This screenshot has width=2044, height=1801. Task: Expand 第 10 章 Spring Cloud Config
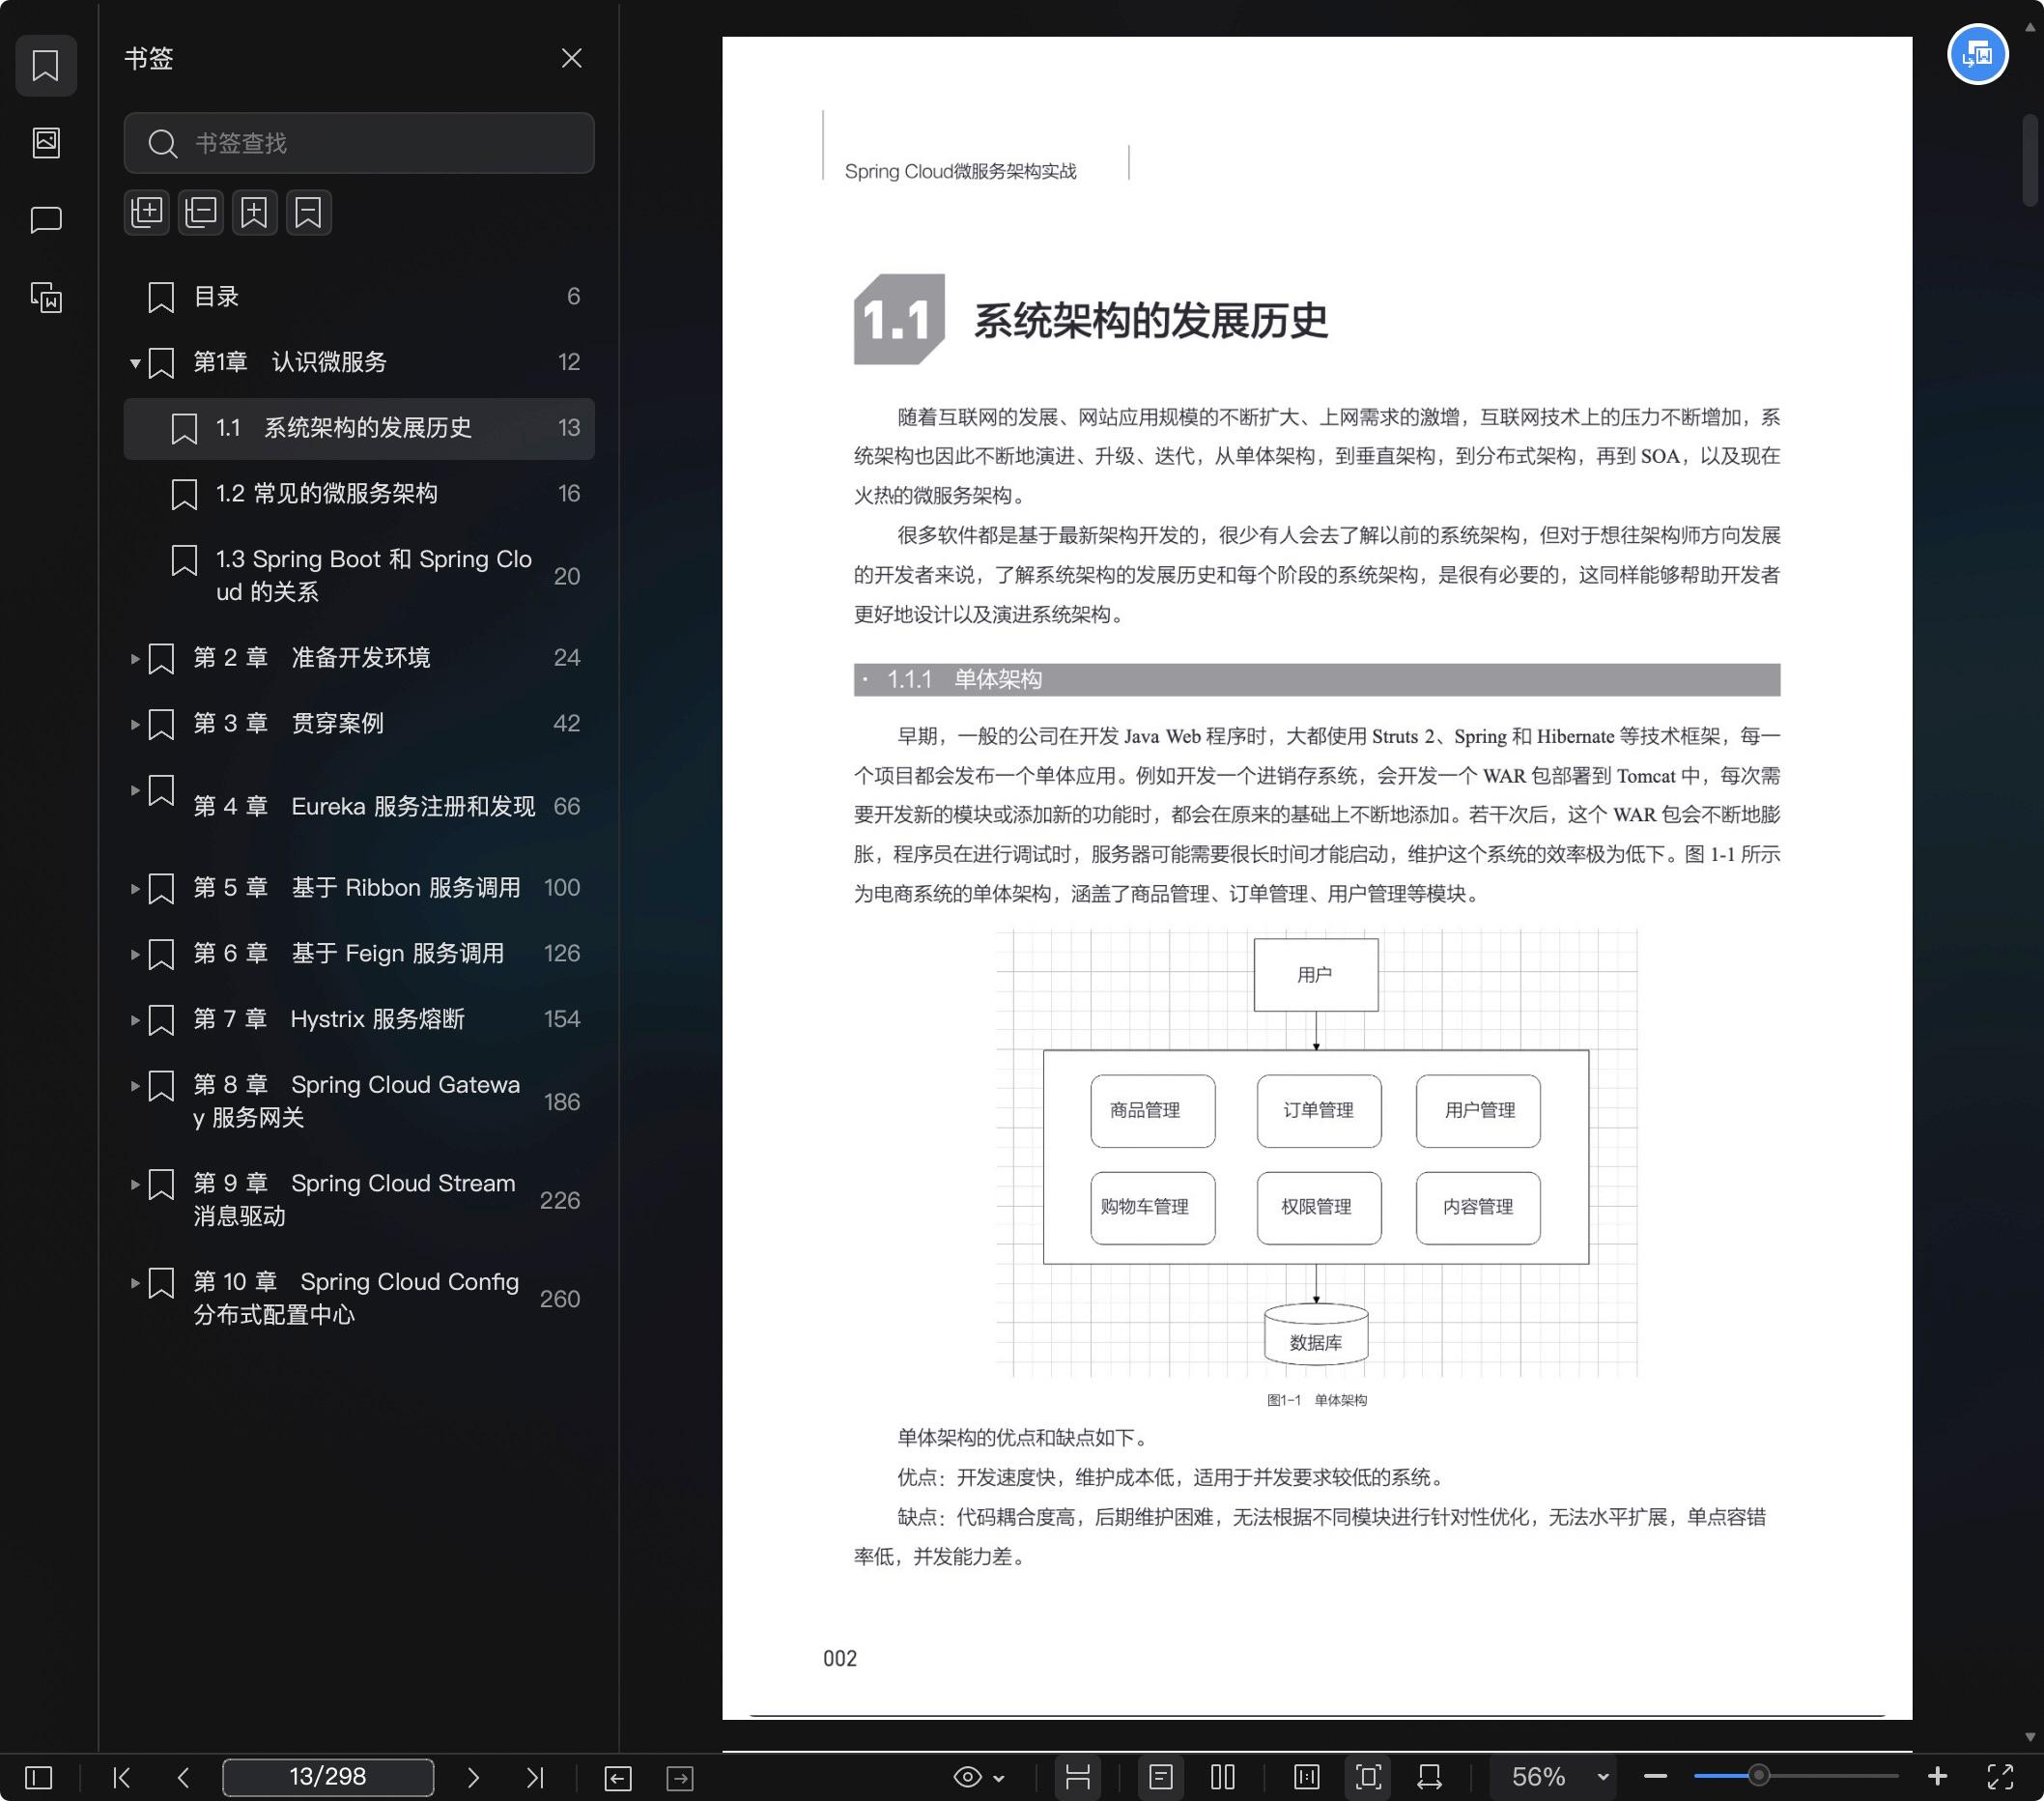click(135, 1282)
